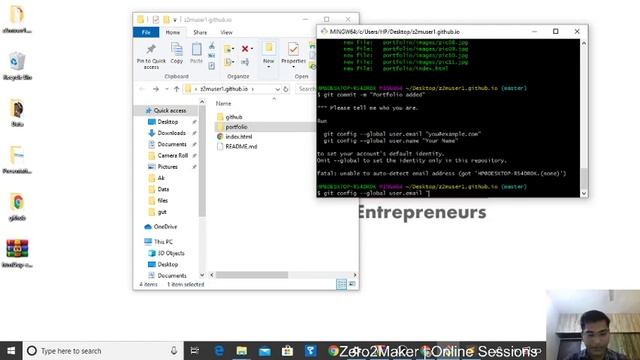
Task: Click the chevron after z2muser1.github.io in the address bar
Action: (x=253, y=89)
